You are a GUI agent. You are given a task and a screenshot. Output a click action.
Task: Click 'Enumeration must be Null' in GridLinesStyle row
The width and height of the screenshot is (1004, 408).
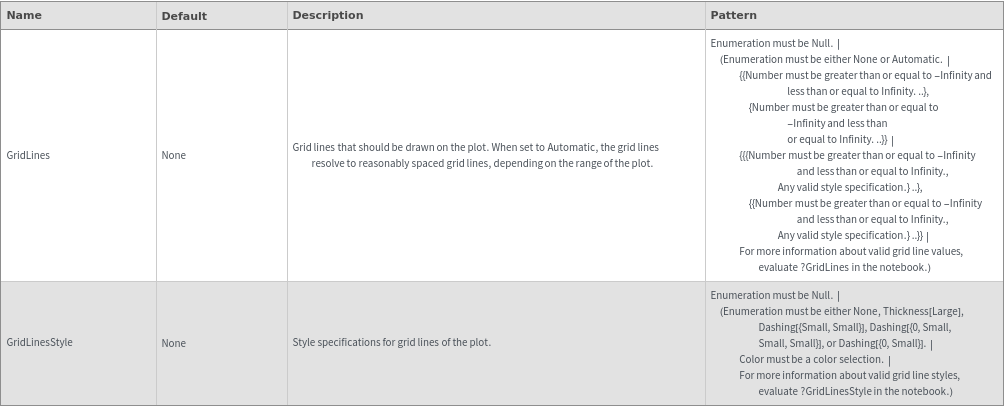click(x=771, y=295)
